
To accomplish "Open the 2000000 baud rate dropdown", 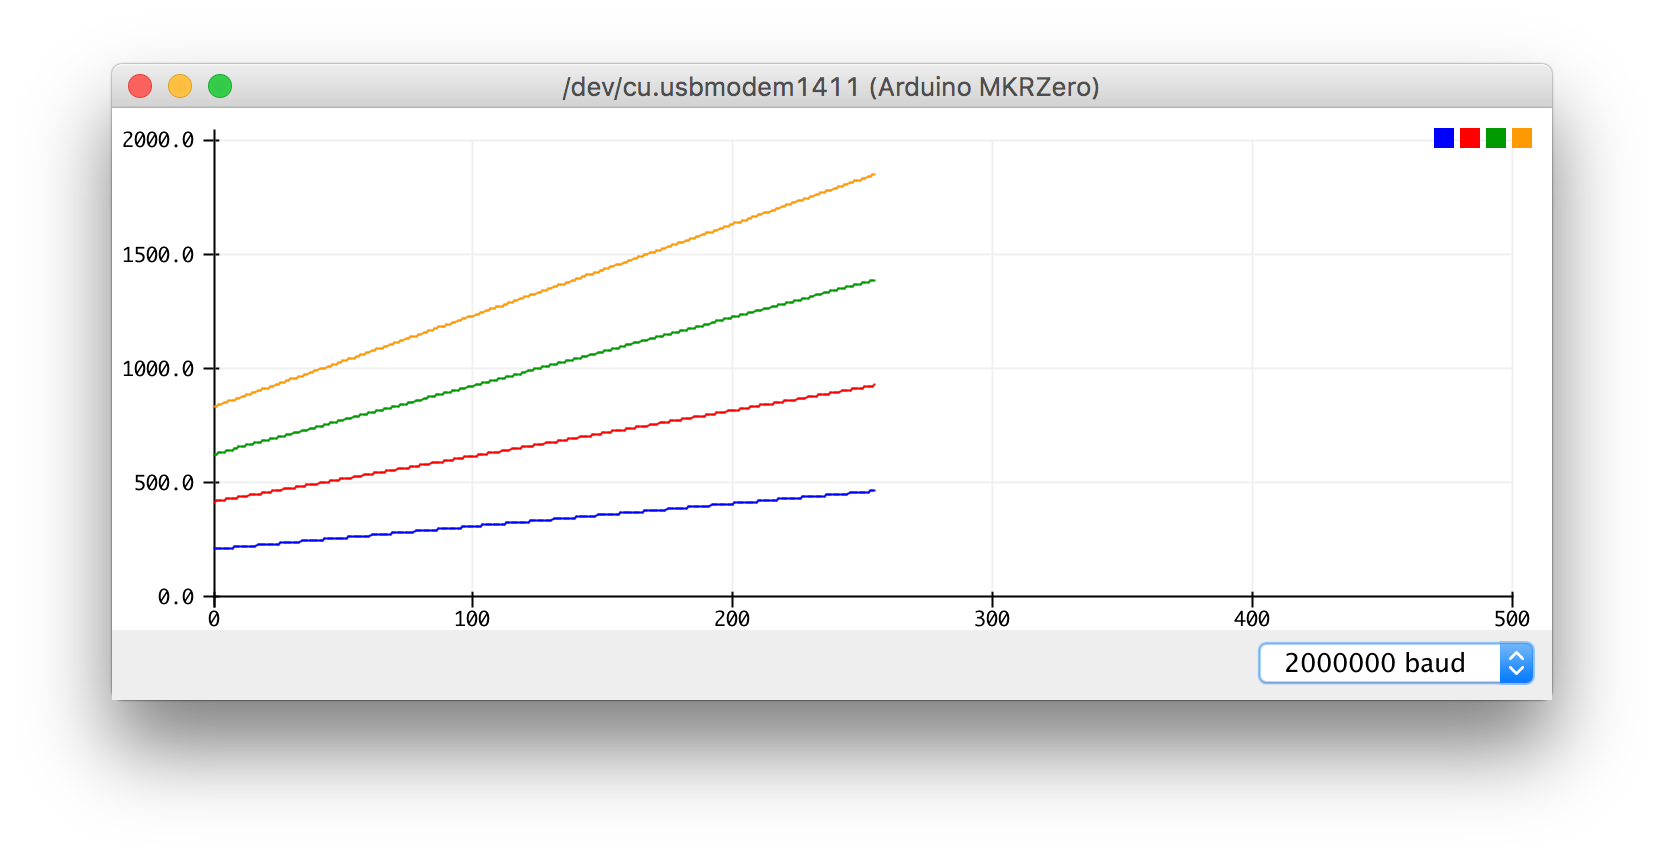I will 1395,663.
